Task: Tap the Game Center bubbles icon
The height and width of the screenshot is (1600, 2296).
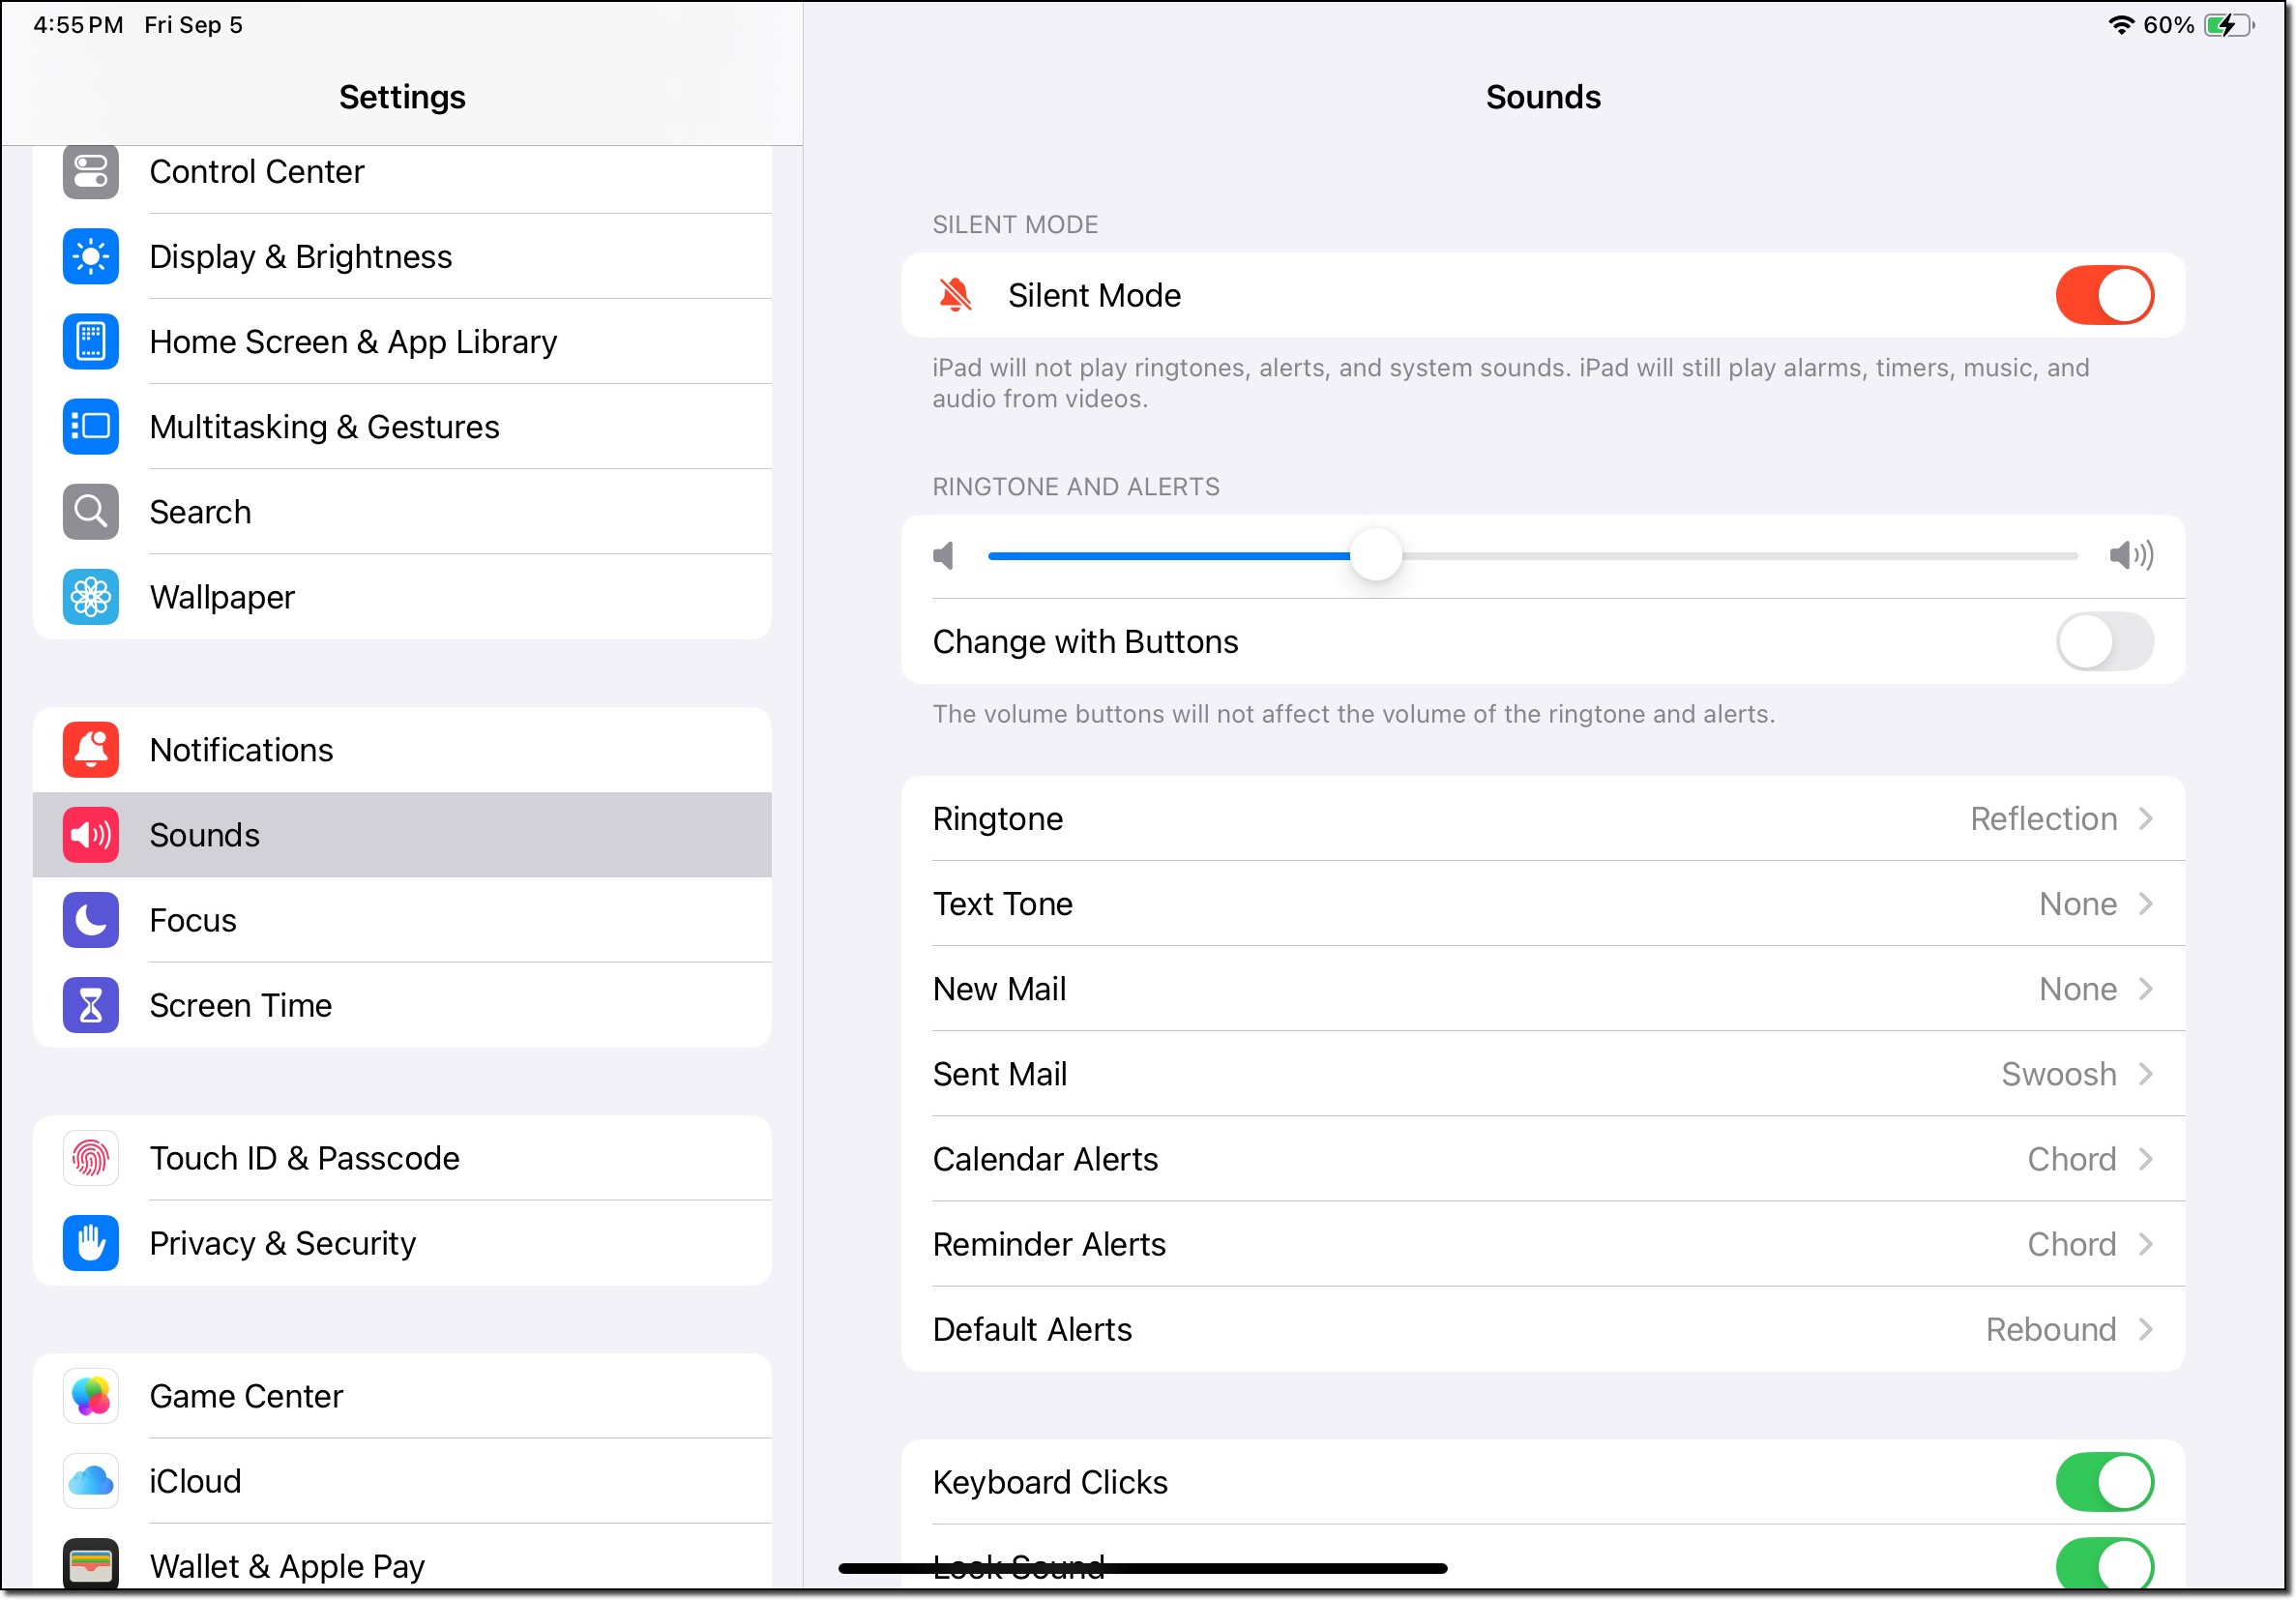Action: coord(91,1396)
